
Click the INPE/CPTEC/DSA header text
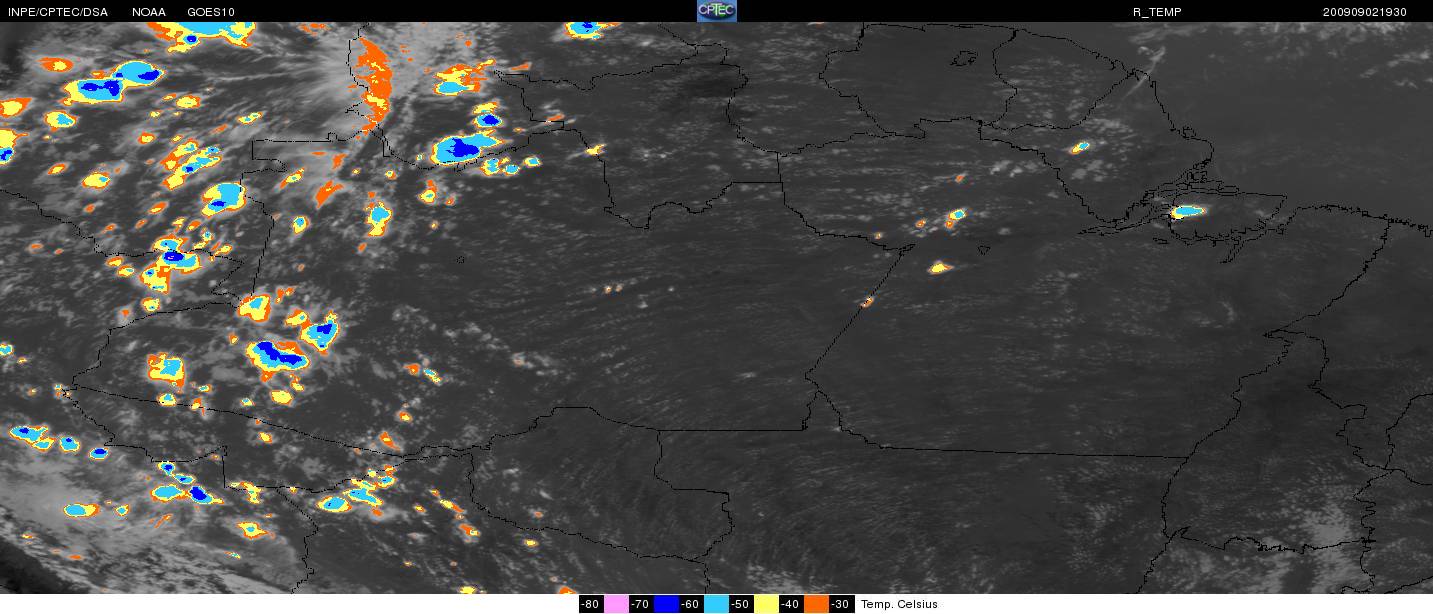coord(55,12)
